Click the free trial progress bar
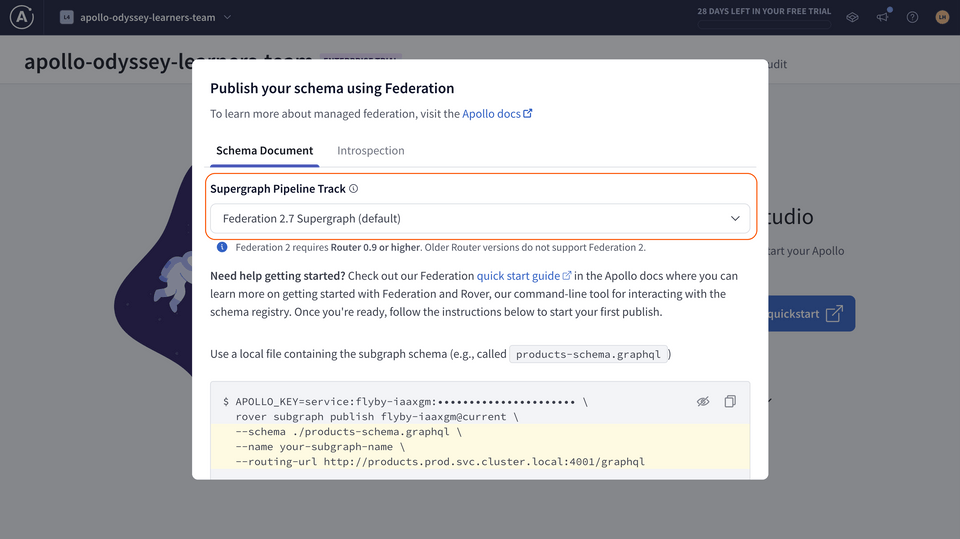Screen dimensions: 960x539 [764, 24]
